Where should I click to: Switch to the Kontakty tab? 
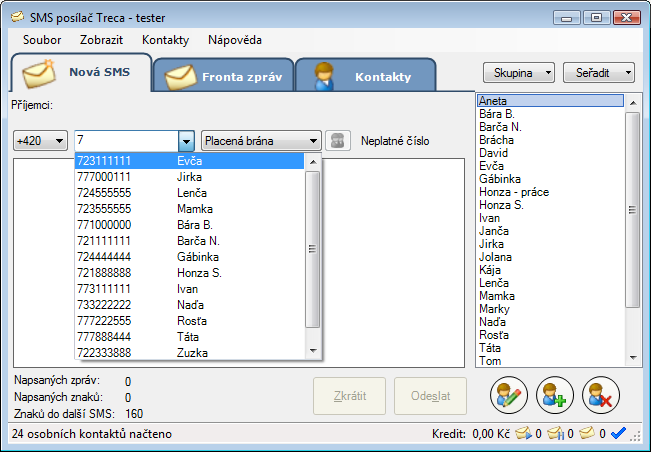click(x=365, y=75)
